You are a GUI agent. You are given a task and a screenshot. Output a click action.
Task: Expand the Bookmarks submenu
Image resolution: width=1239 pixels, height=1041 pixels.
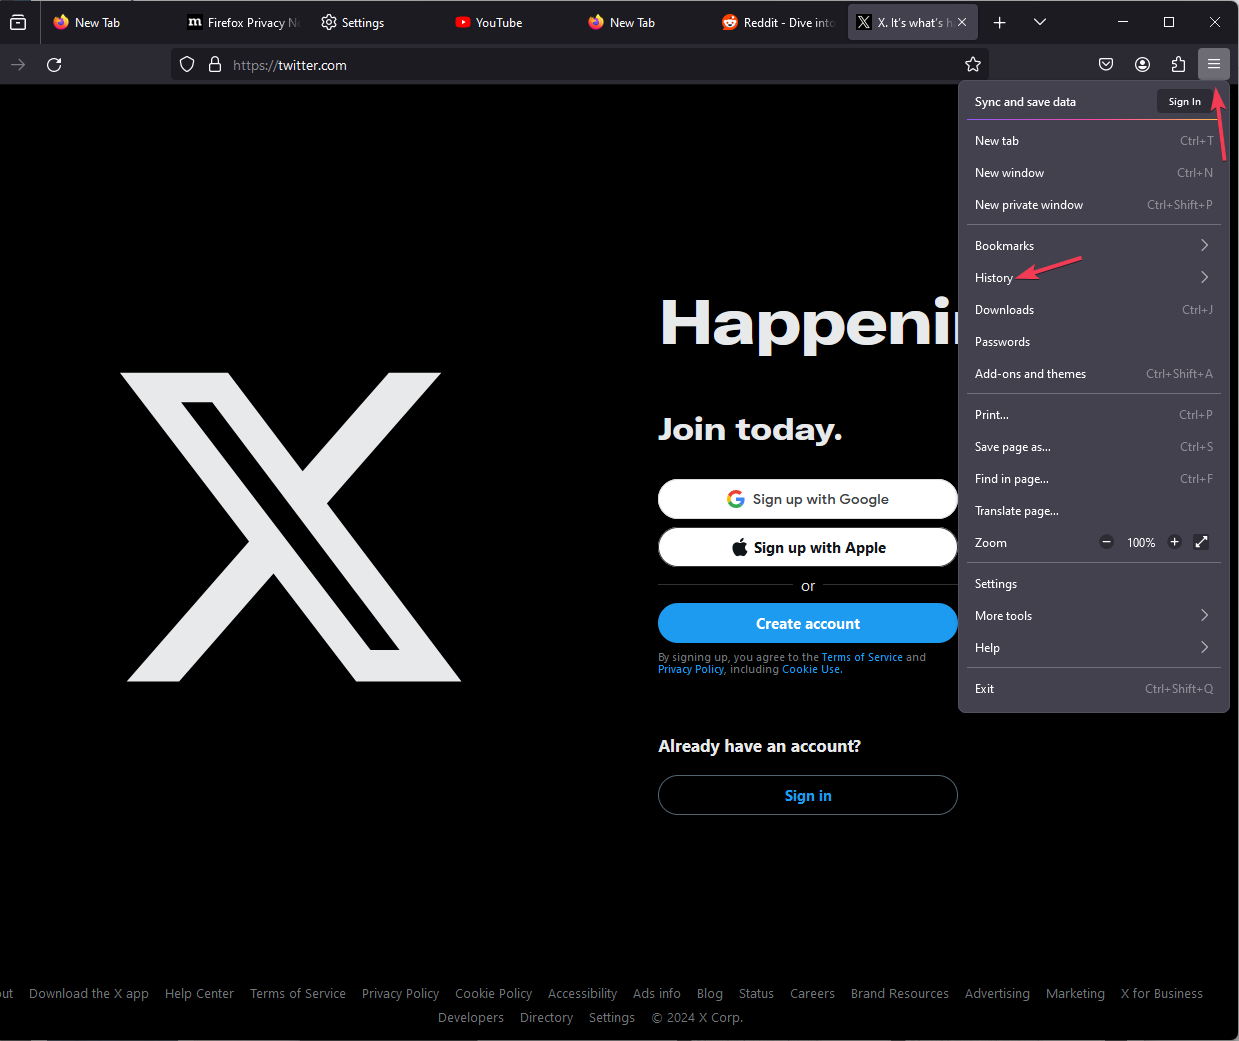[1094, 246]
